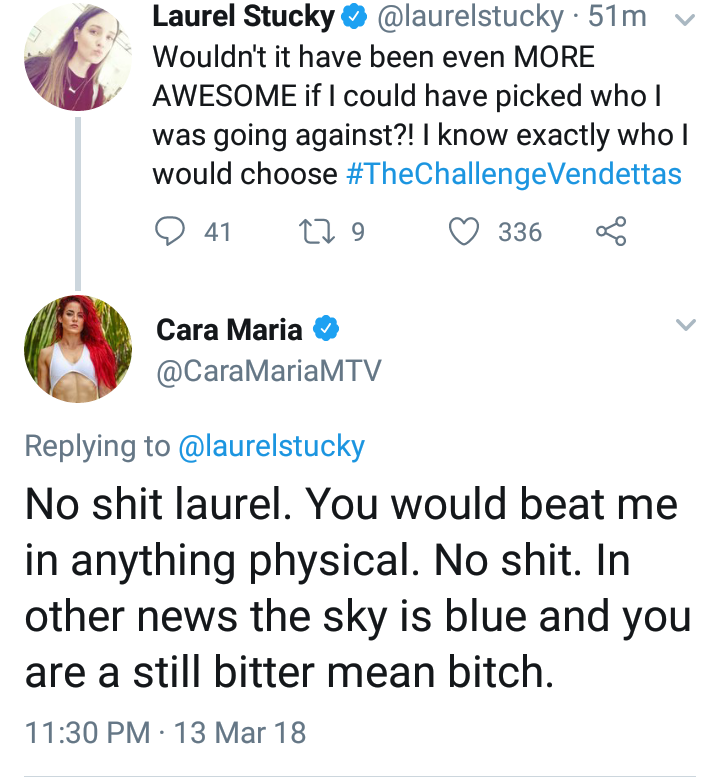Click Cara Maria's reply tweet text
The height and width of the screenshot is (784, 720).
tap(358, 588)
